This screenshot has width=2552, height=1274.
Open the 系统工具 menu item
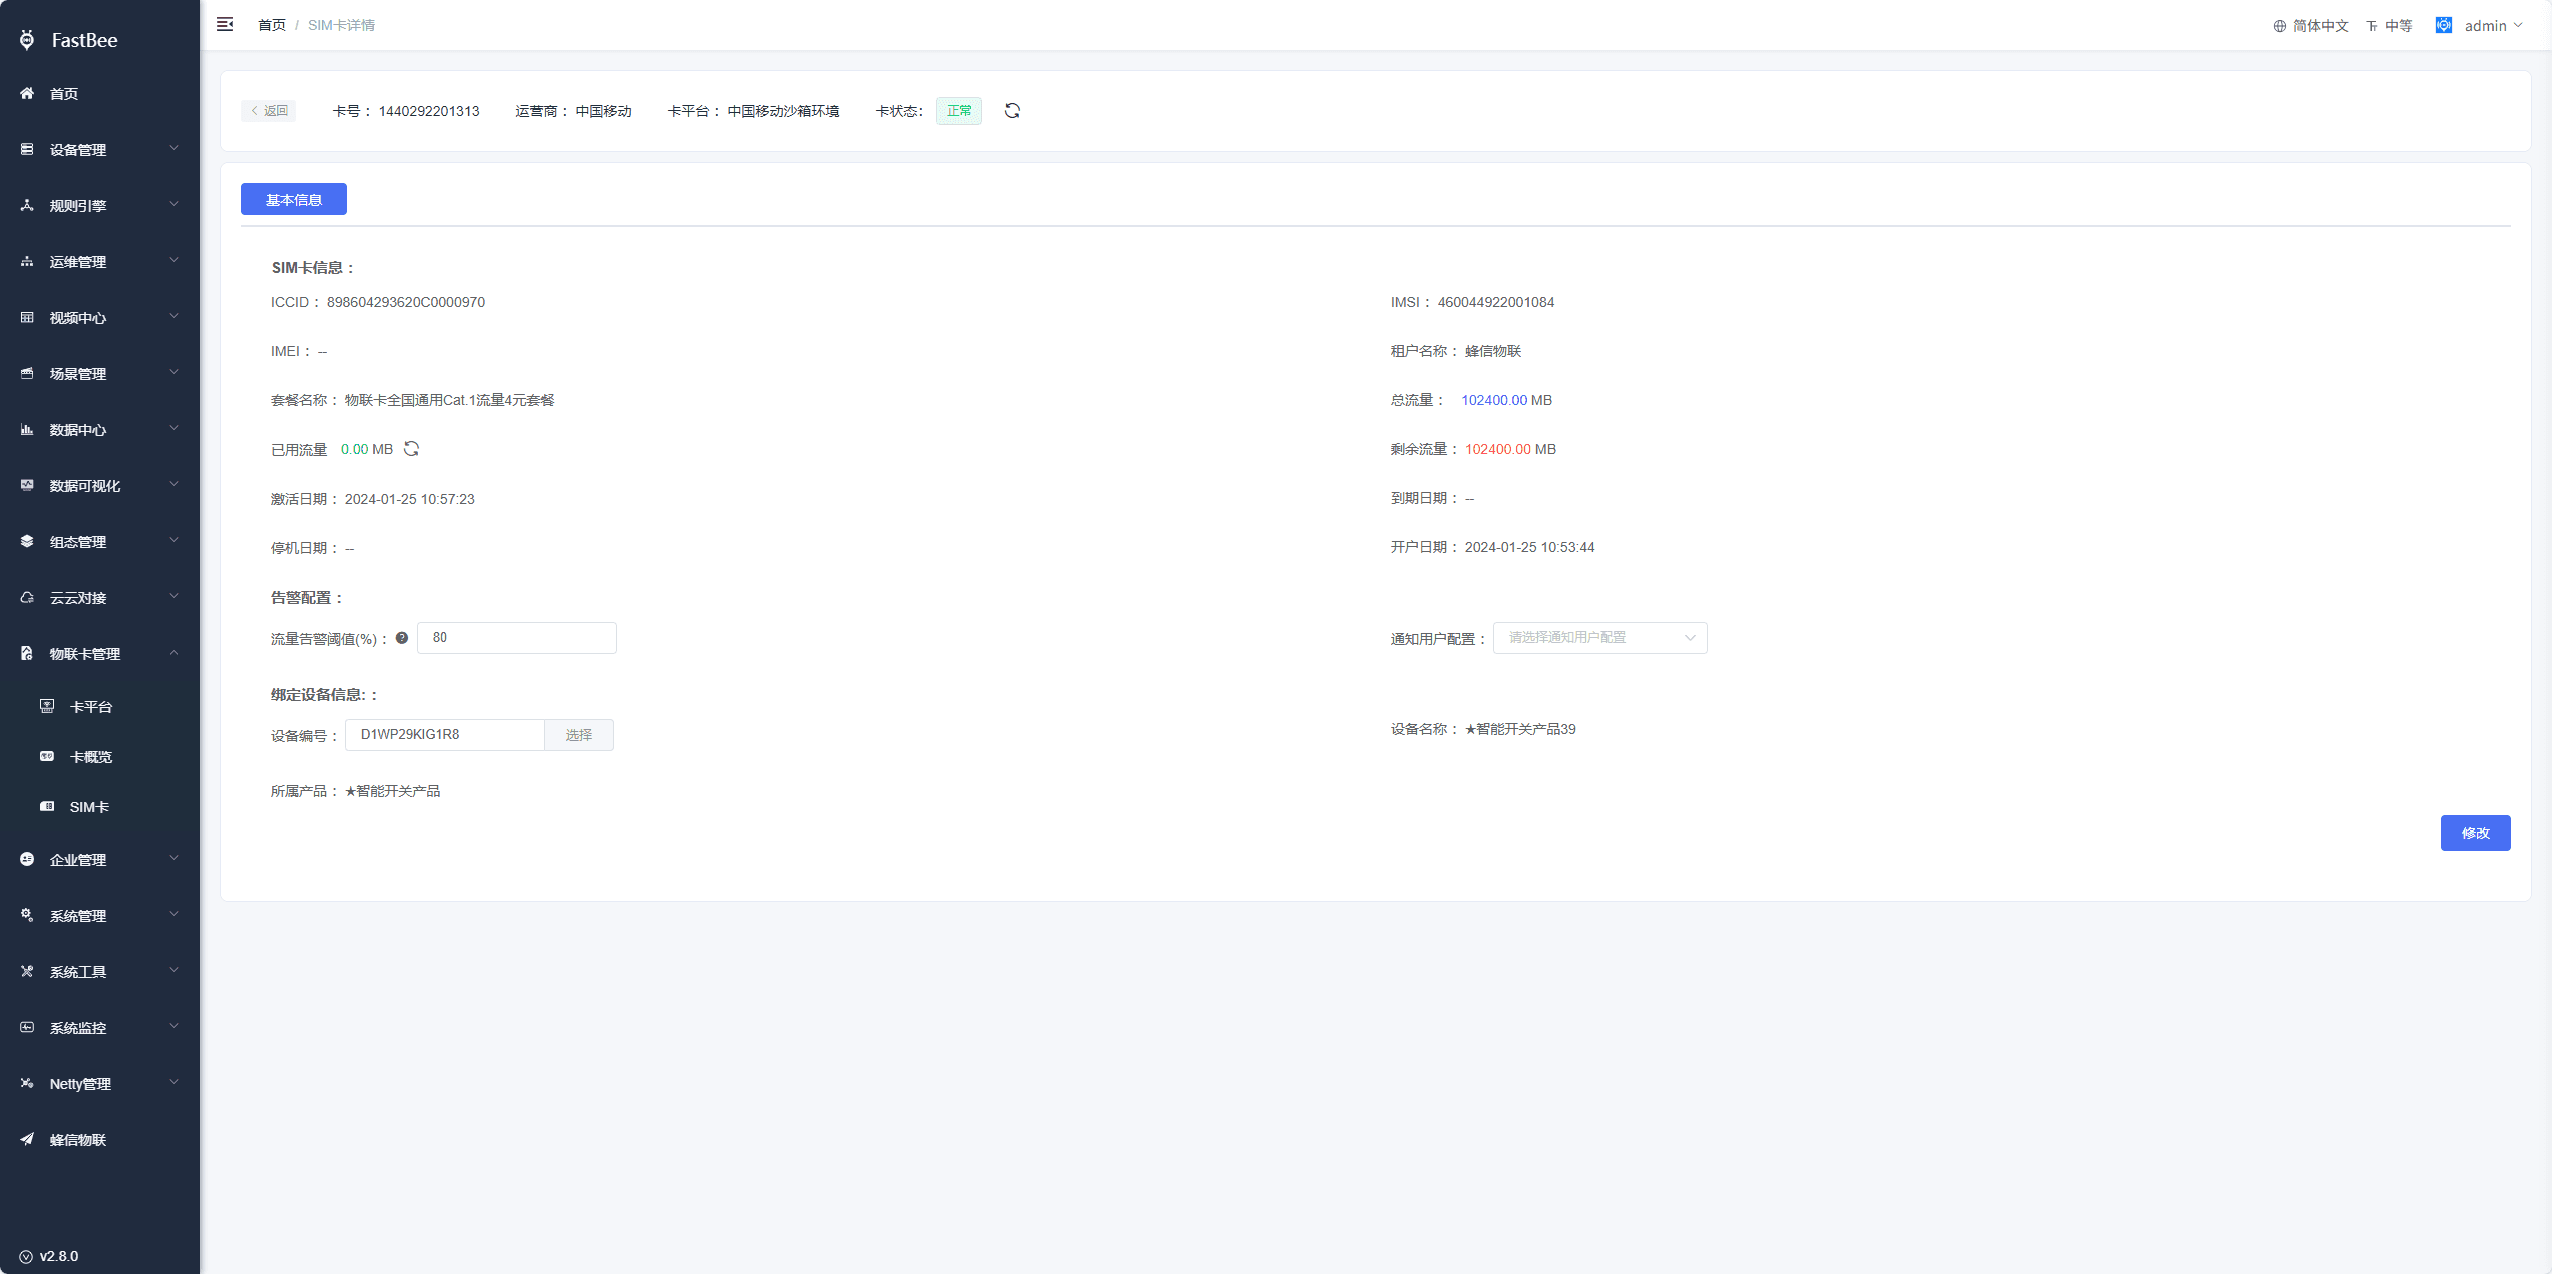click(x=100, y=971)
